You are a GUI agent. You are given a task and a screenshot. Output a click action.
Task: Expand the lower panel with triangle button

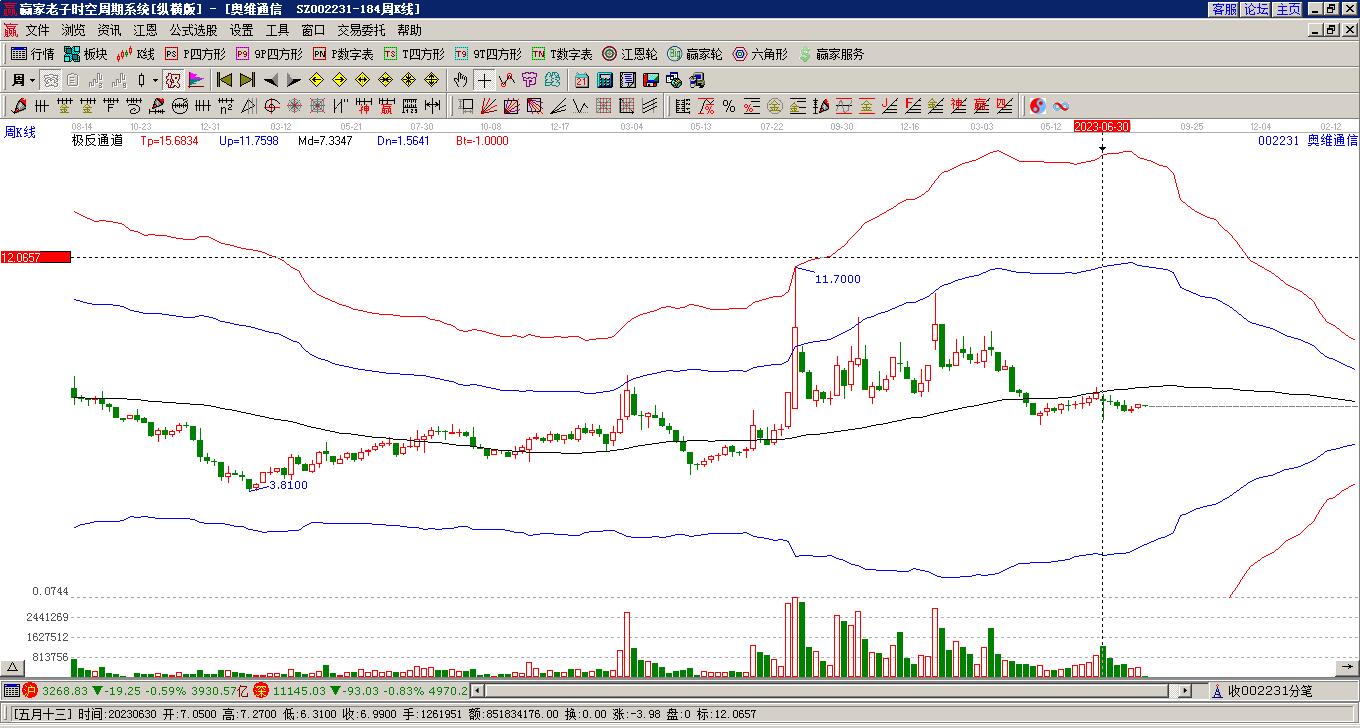click(13, 667)
